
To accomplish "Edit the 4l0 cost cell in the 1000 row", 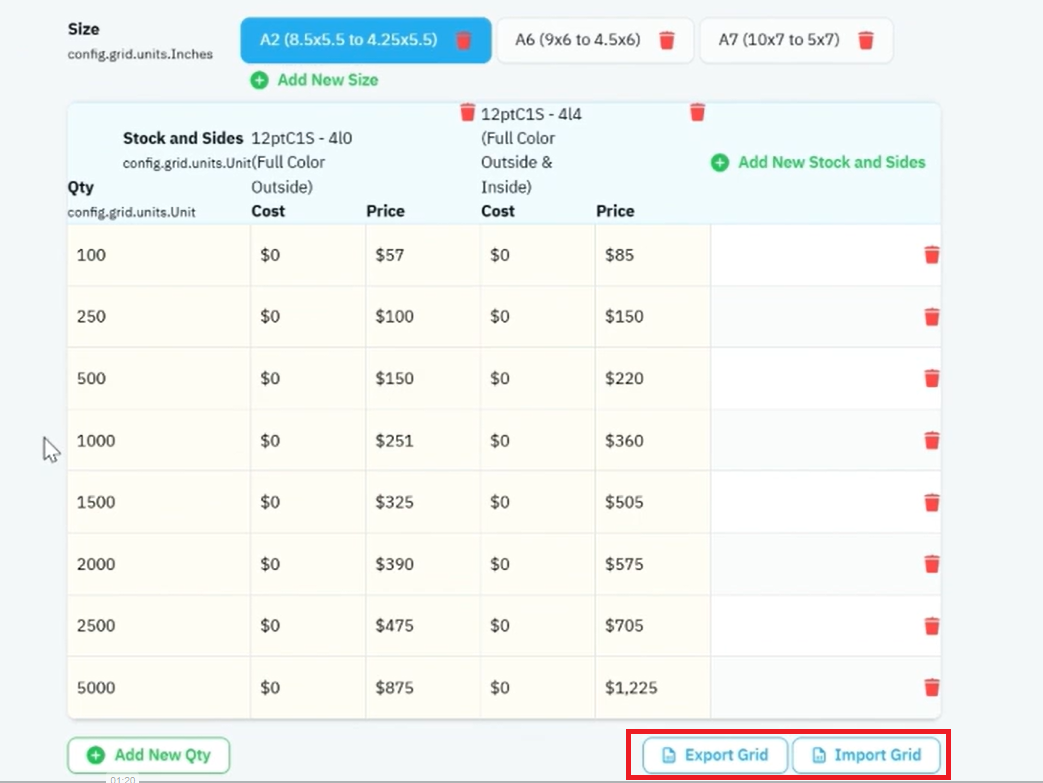I will 308,440.
